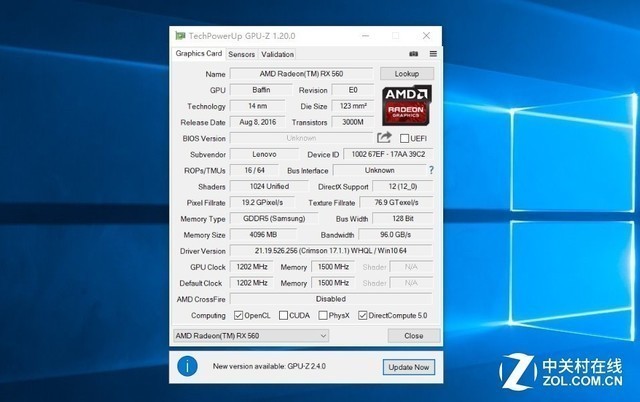
Task: Click the BIOS export share arrow icon
Action: (384, 138)
